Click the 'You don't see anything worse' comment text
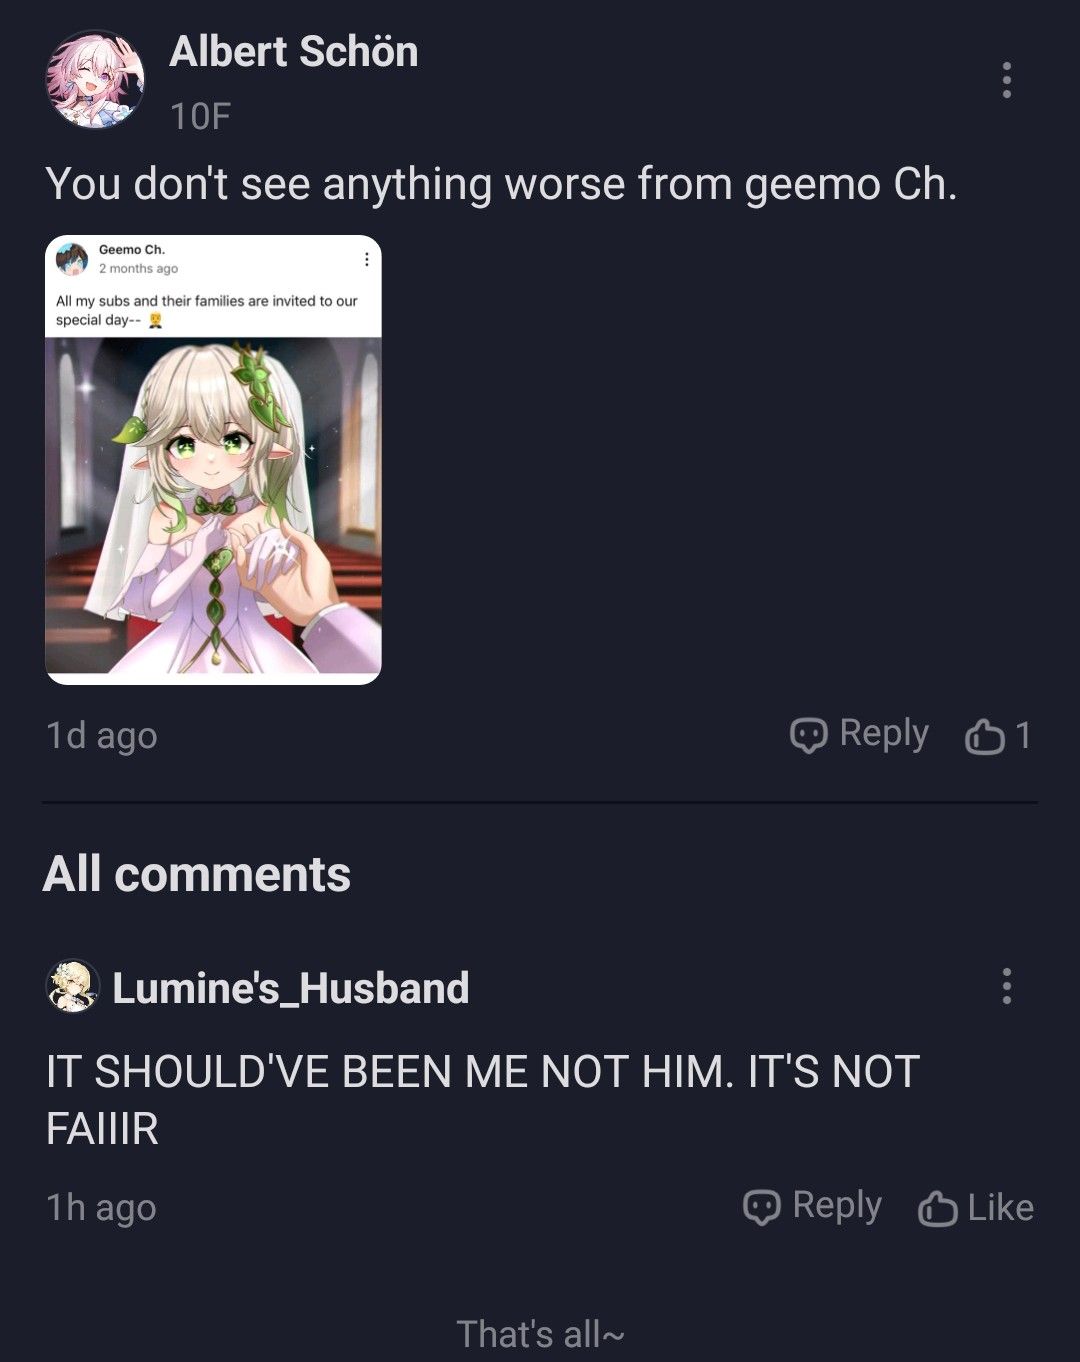 pyautogui.click(x=501, y=184)
